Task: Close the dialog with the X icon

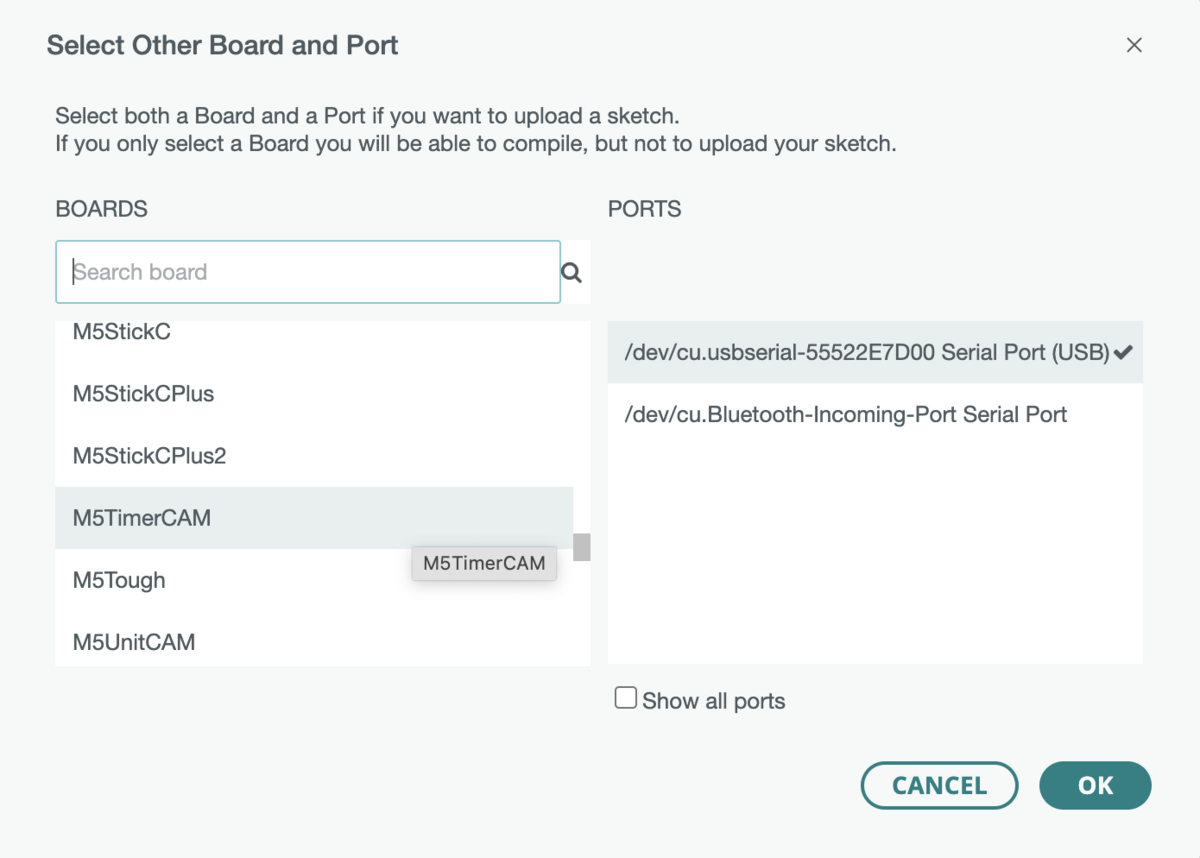Action: click(x=1134, y=45)
